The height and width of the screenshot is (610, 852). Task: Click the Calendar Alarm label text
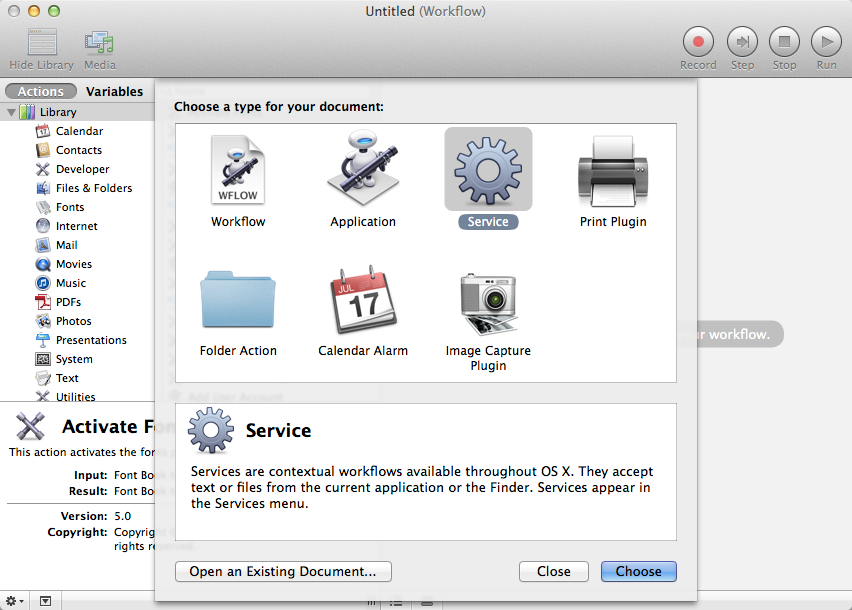[363, 351]
